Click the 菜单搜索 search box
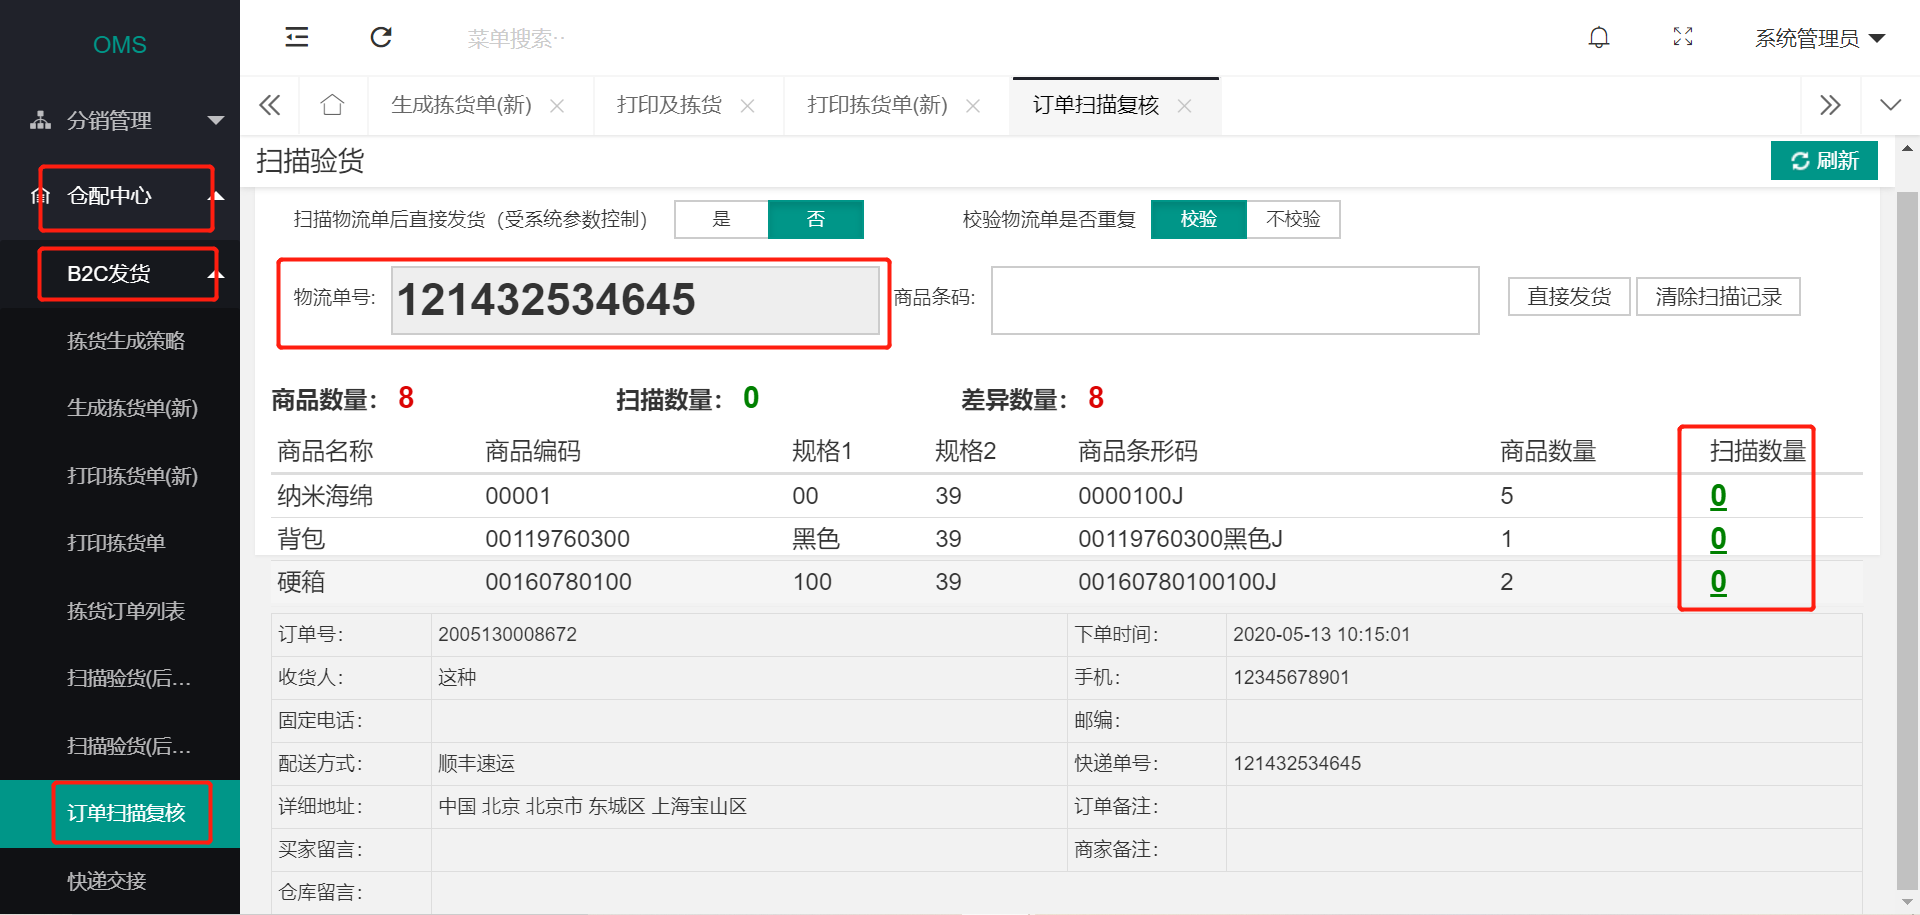The image size is (1920, 915). pos(517,39)
